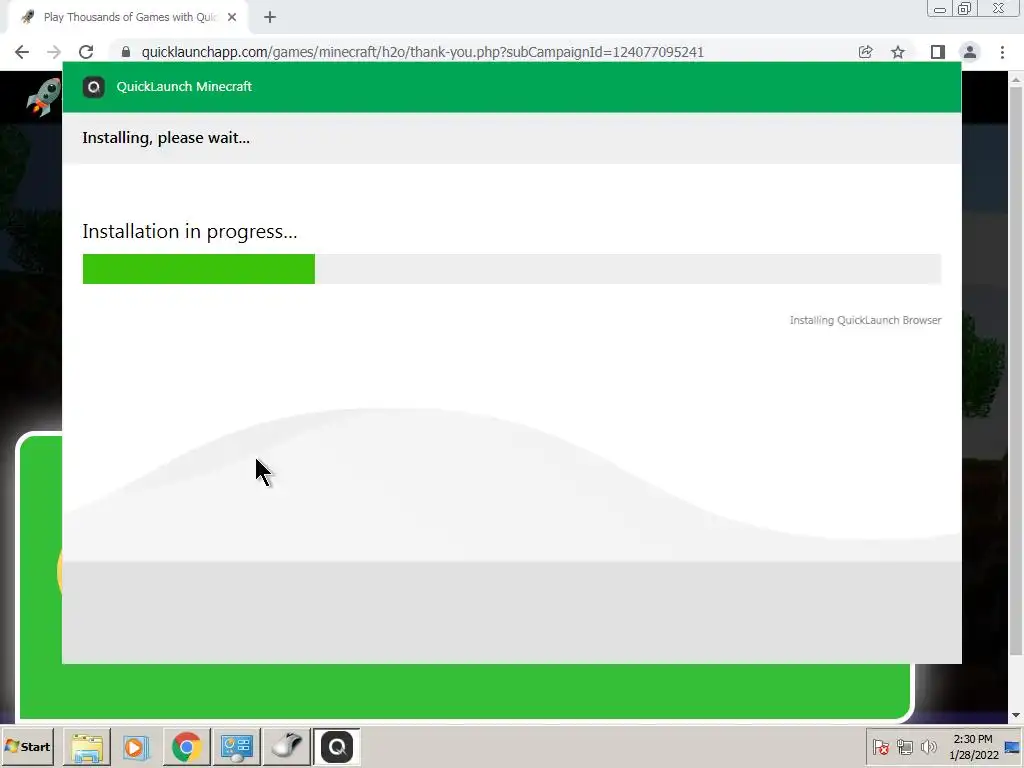1024x768 pixels.
Task: Restore down the Chrome window
Action: [x=964, y=9]
